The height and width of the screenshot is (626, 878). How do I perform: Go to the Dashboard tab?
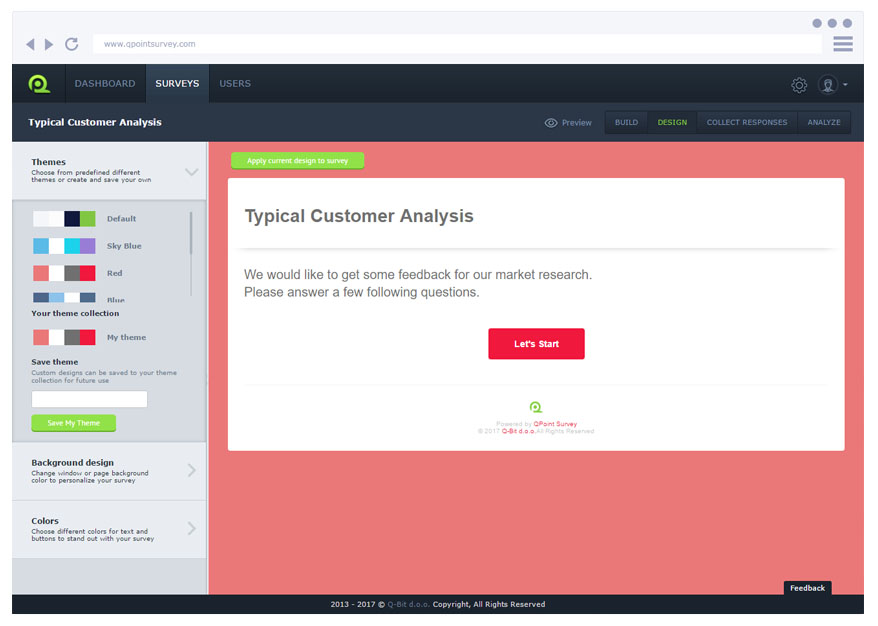105,83
